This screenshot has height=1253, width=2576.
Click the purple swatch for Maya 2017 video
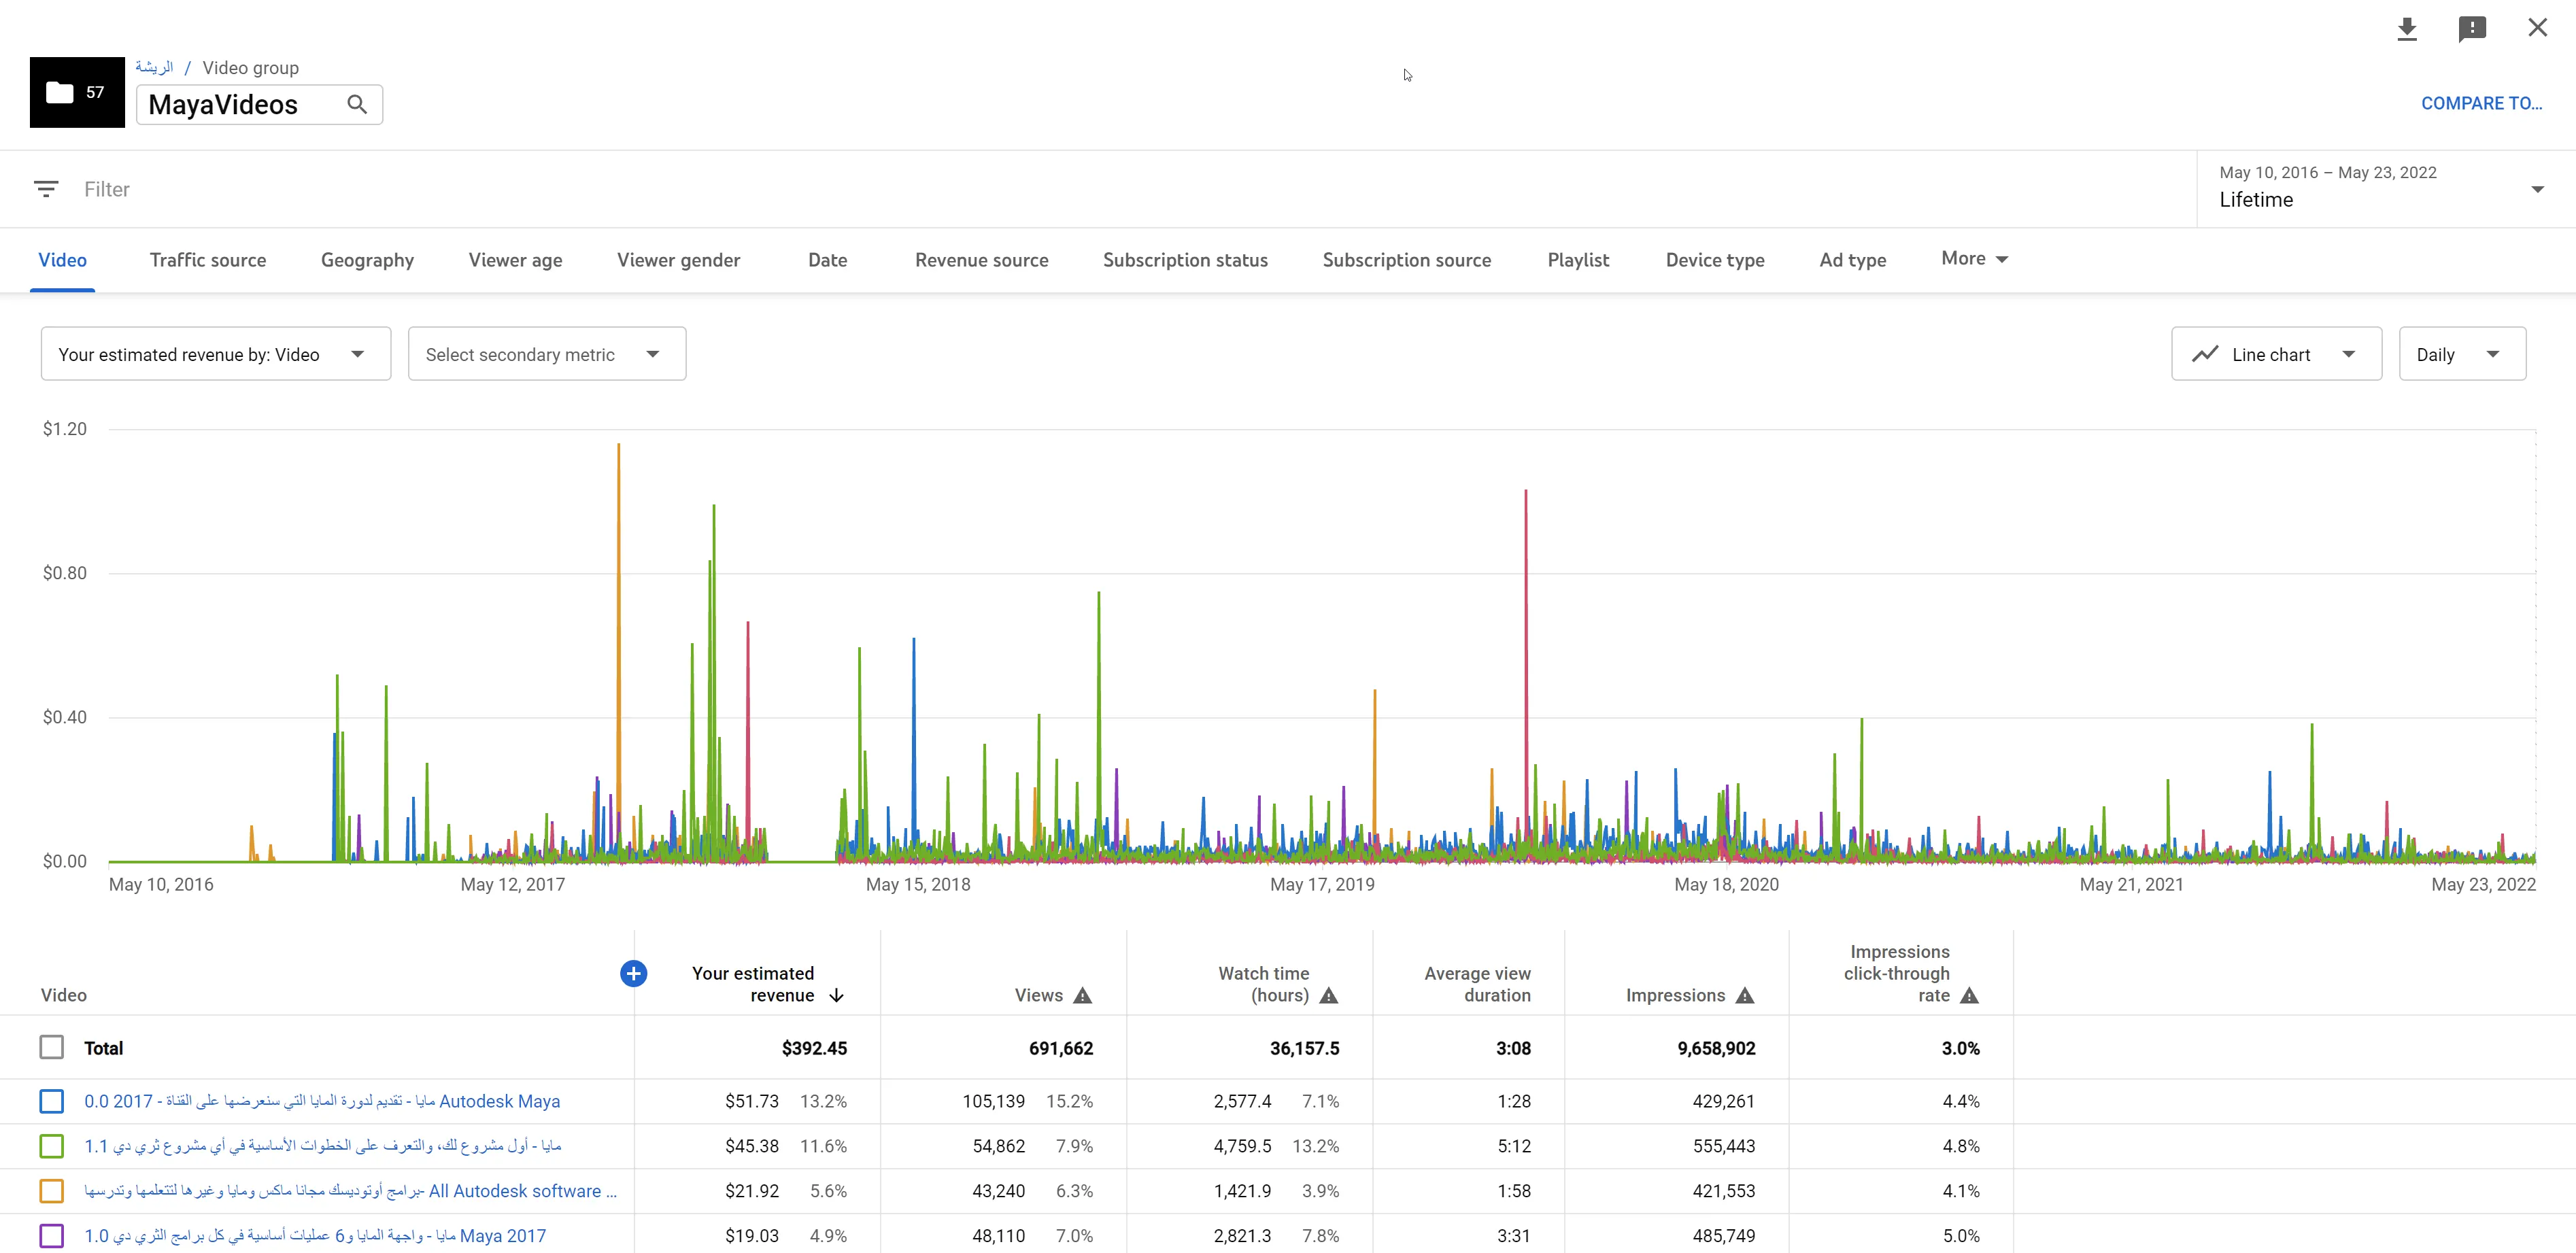pos(52,1236)
